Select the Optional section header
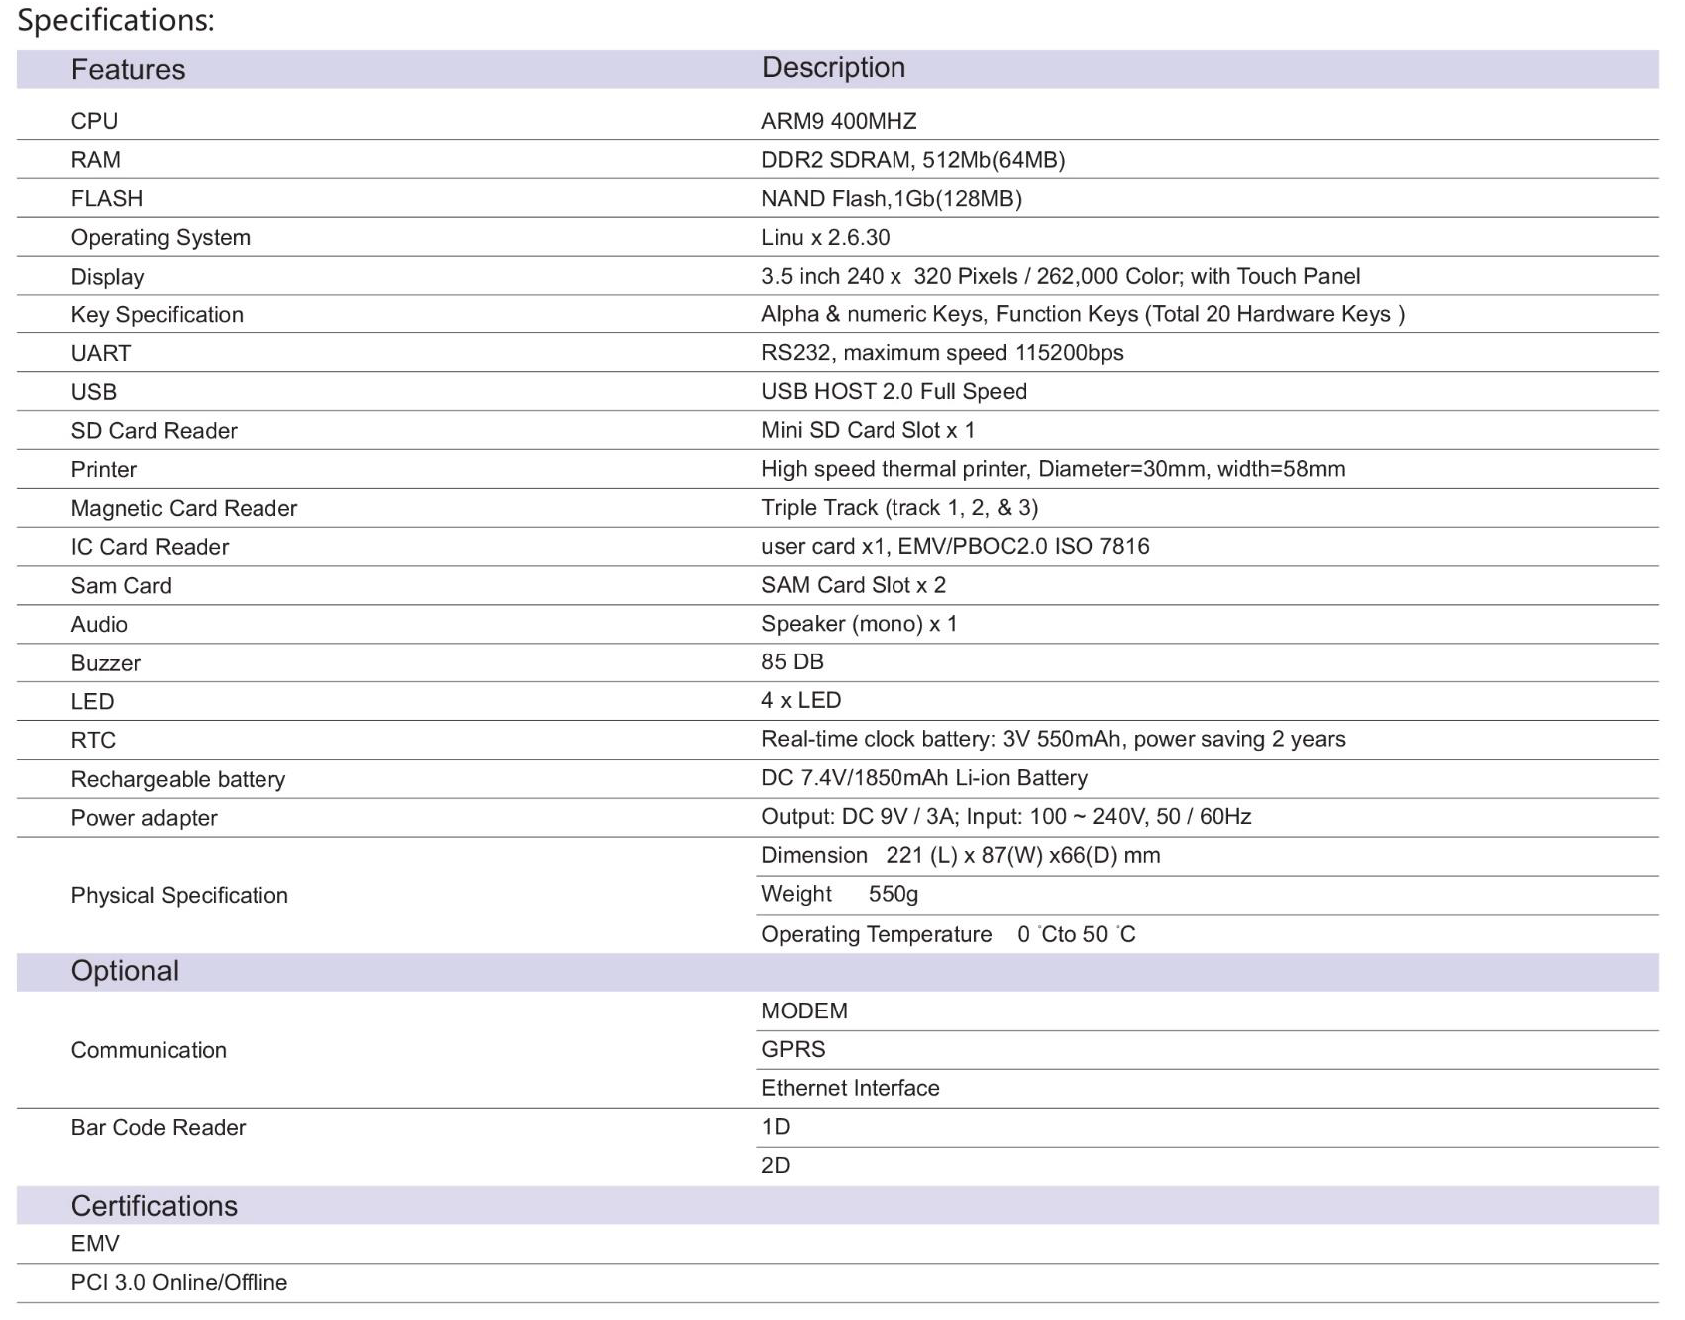This screenshot has height=1320, width=1685. click(124, 971)
